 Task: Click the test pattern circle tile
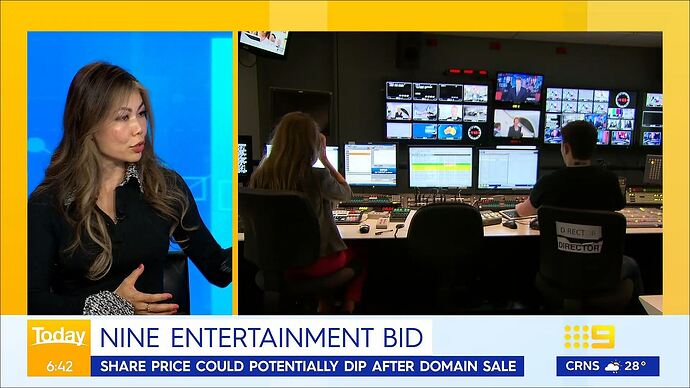622,99
